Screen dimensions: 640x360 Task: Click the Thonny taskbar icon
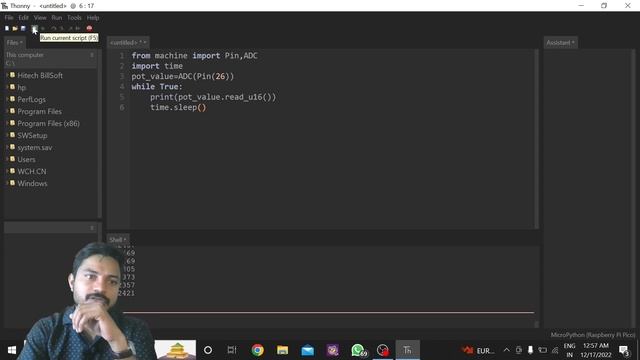point(407,350)
